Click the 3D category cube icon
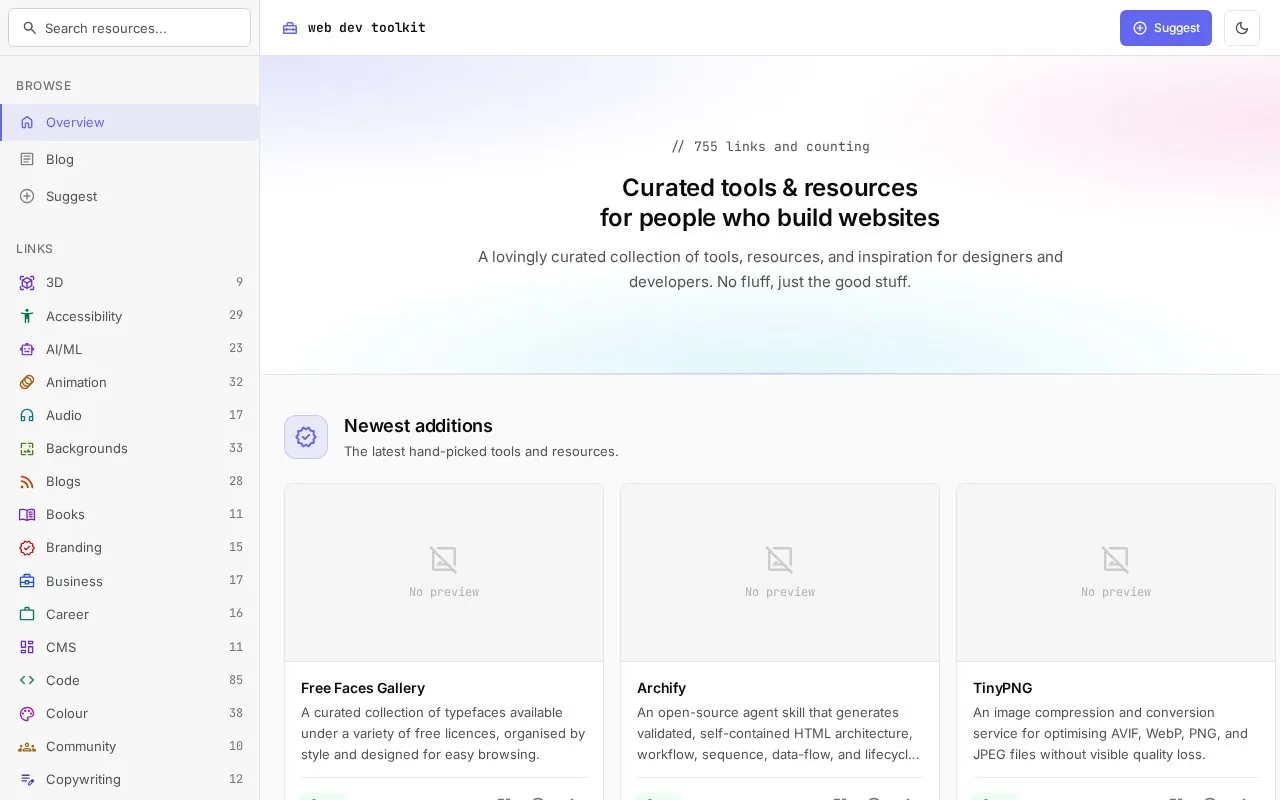Screen dimensions: 1280x800 click(x=27, y=283)
